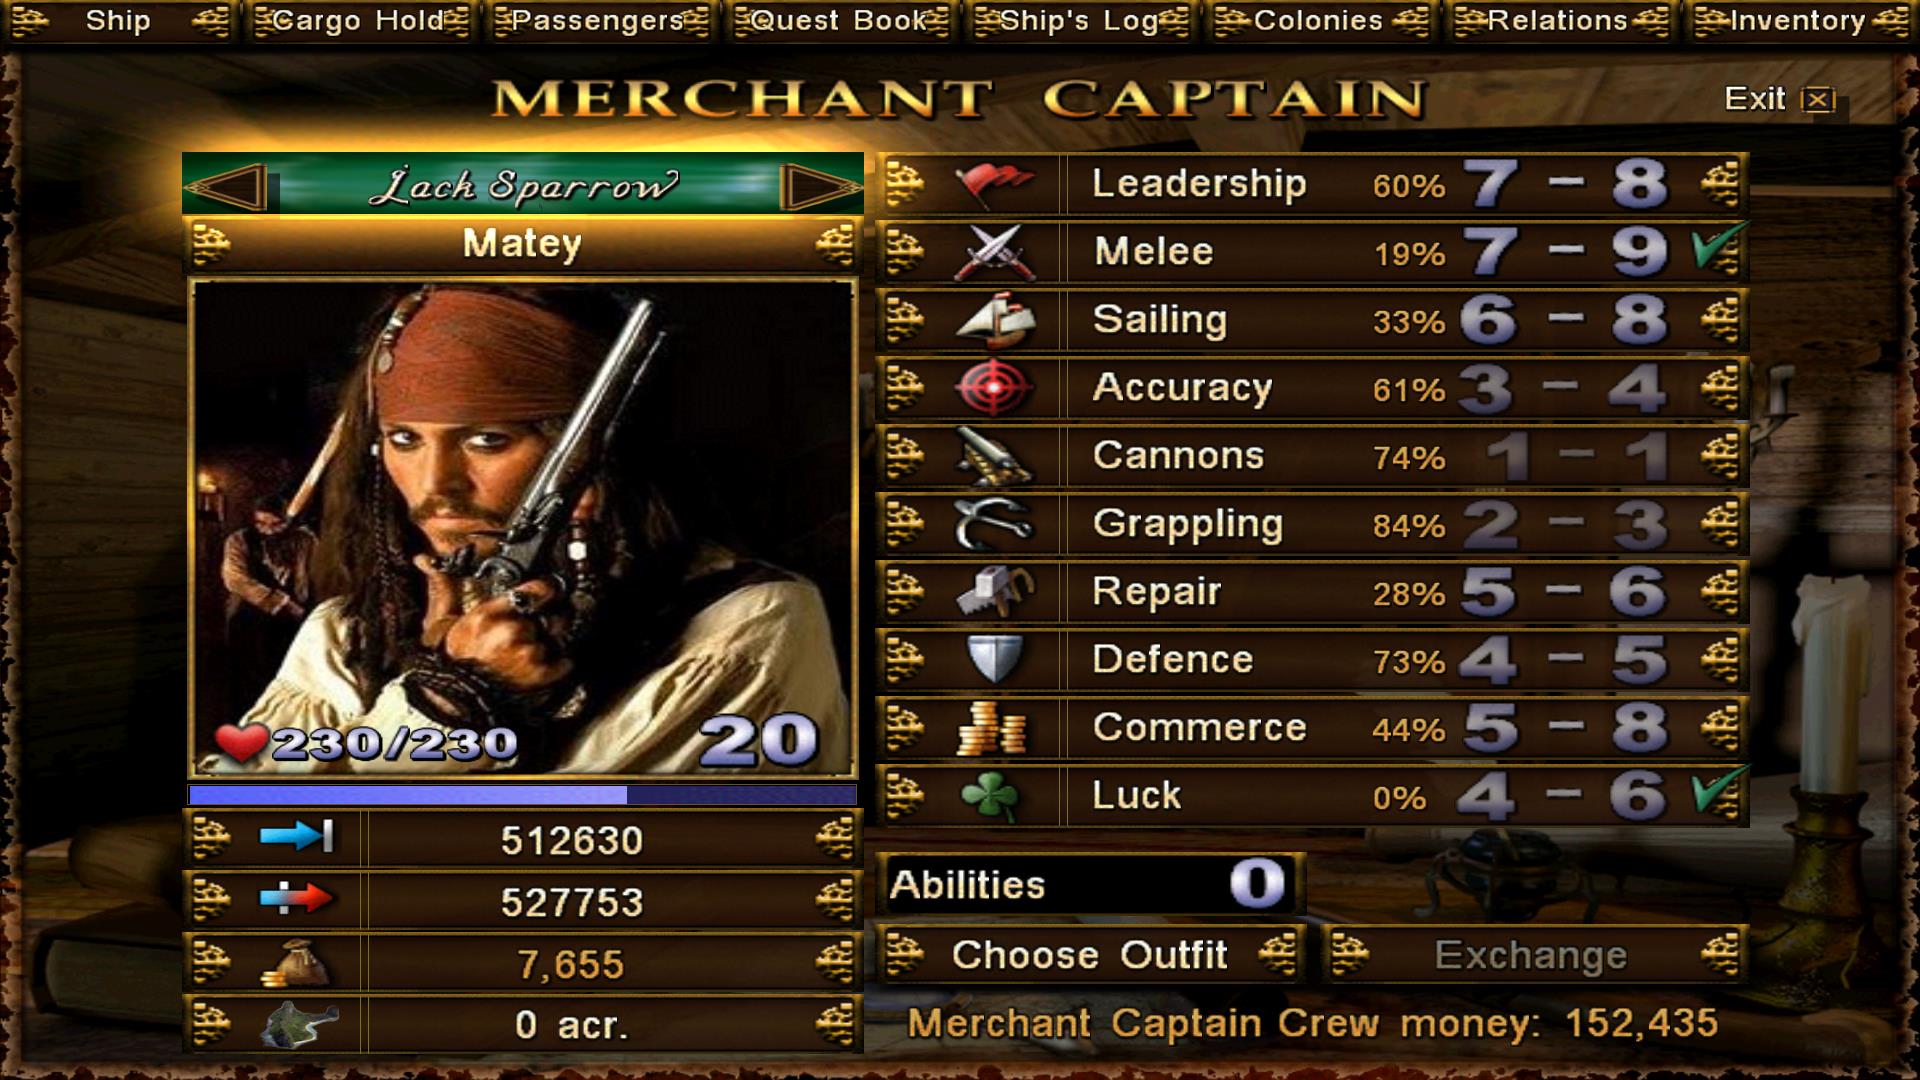Click the Jack Sparrow portrait image
Image resolution: width=1920 pixels, height=1080 pixels.
pyautogui.click(x=523, y=528)
